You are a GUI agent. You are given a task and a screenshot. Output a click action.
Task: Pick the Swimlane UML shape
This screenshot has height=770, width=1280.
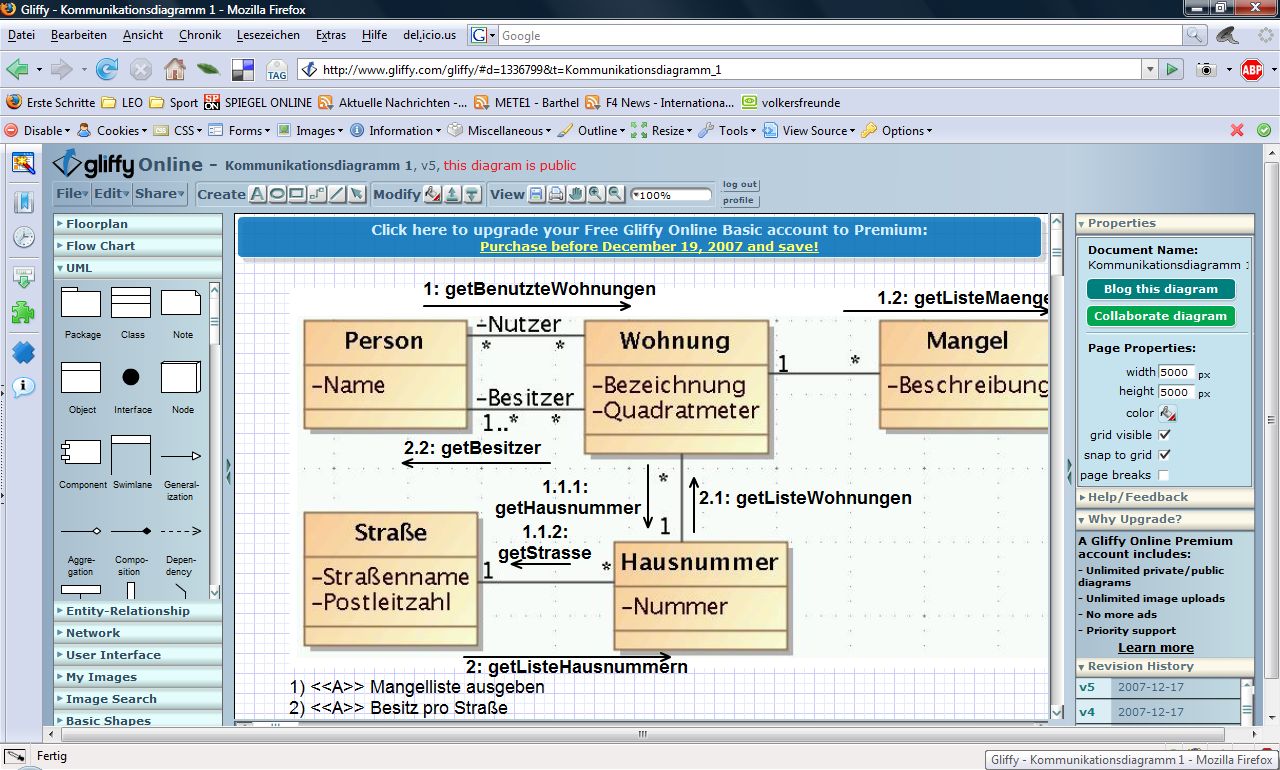(131, 455)
